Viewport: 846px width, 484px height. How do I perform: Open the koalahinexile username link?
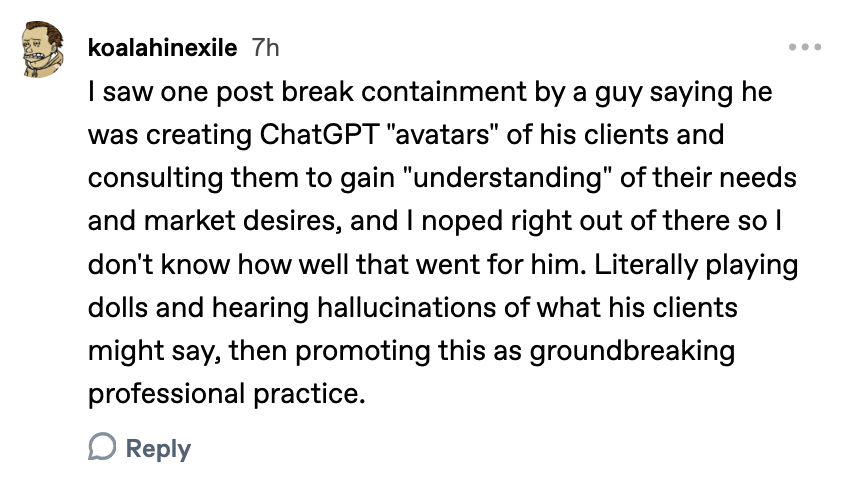162,48
